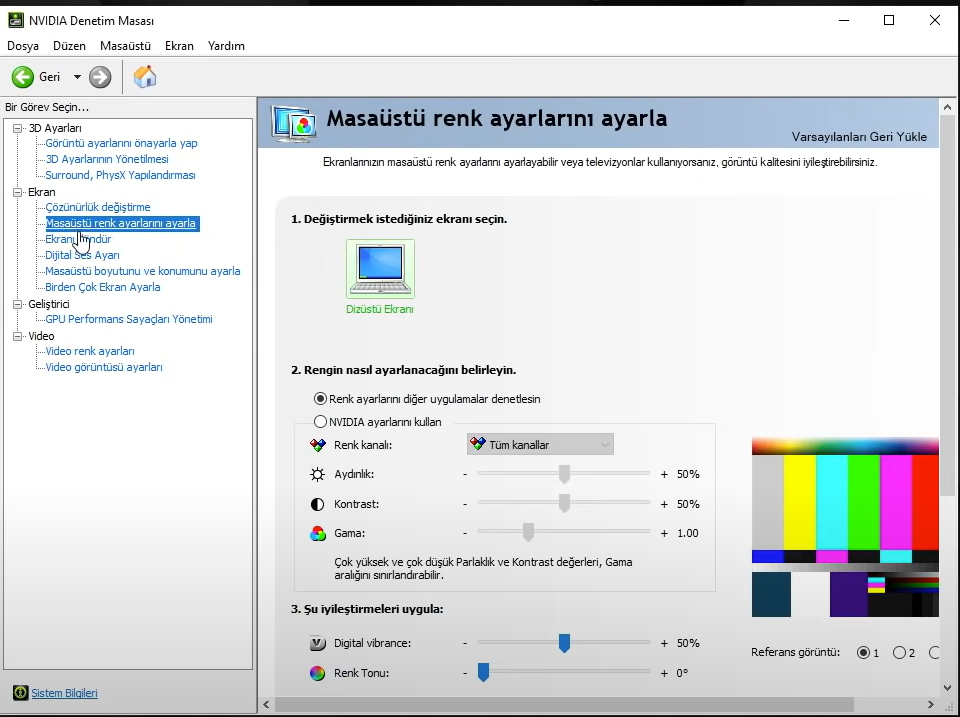
Task: Open '3D Ayarlarının Yönetilmesi' task
Action: click(x=107, y=159)
